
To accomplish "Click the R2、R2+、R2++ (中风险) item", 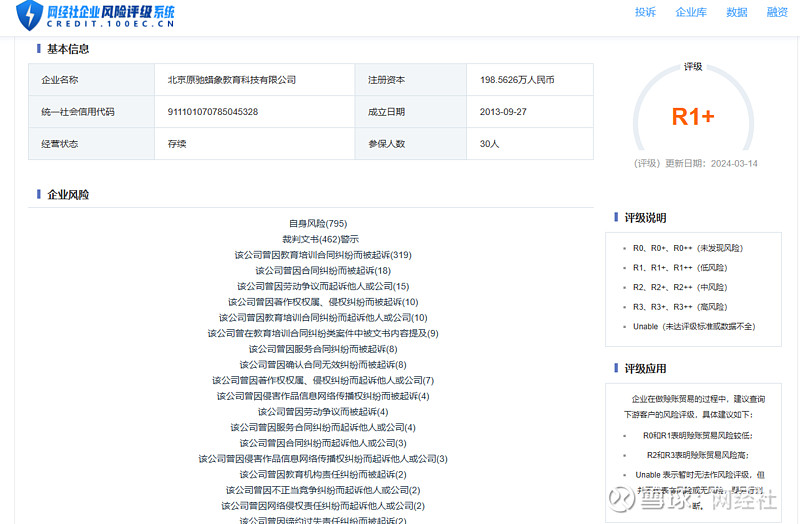I will point(680,287).
